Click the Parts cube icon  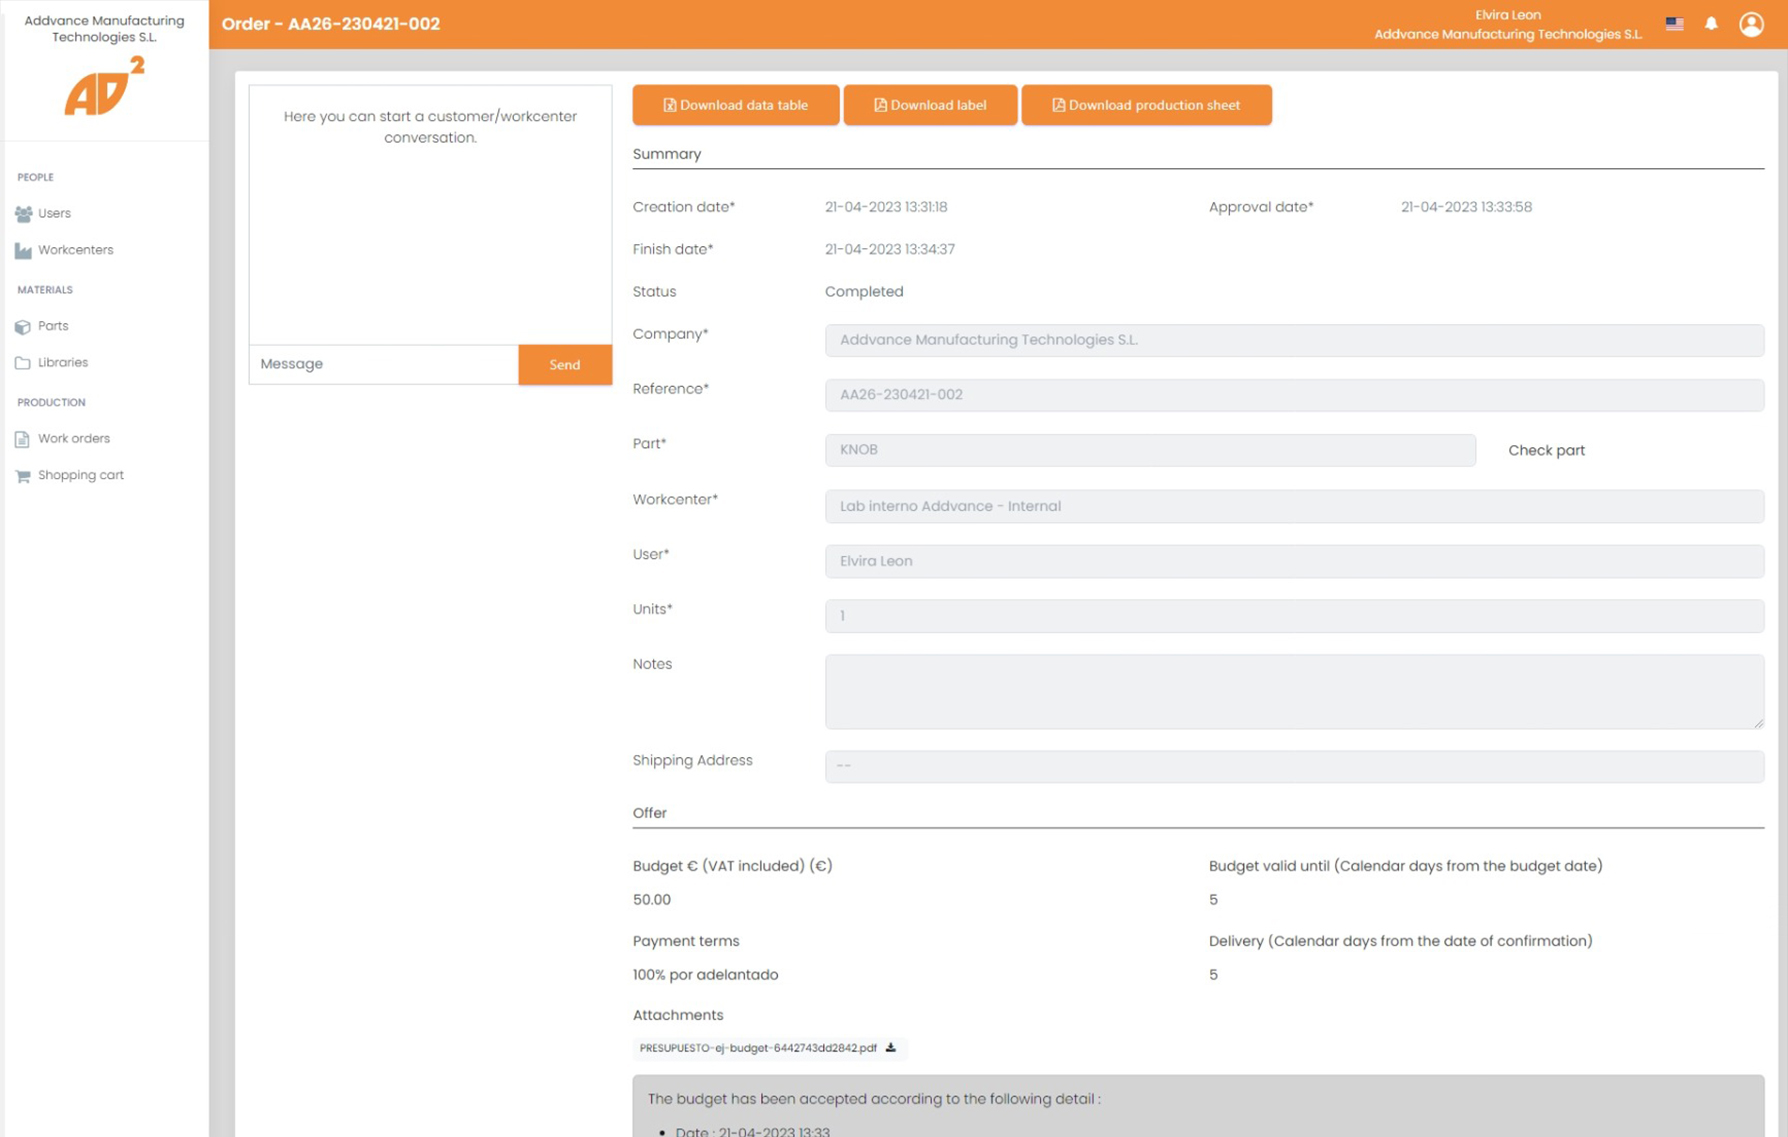pos(23,327)
